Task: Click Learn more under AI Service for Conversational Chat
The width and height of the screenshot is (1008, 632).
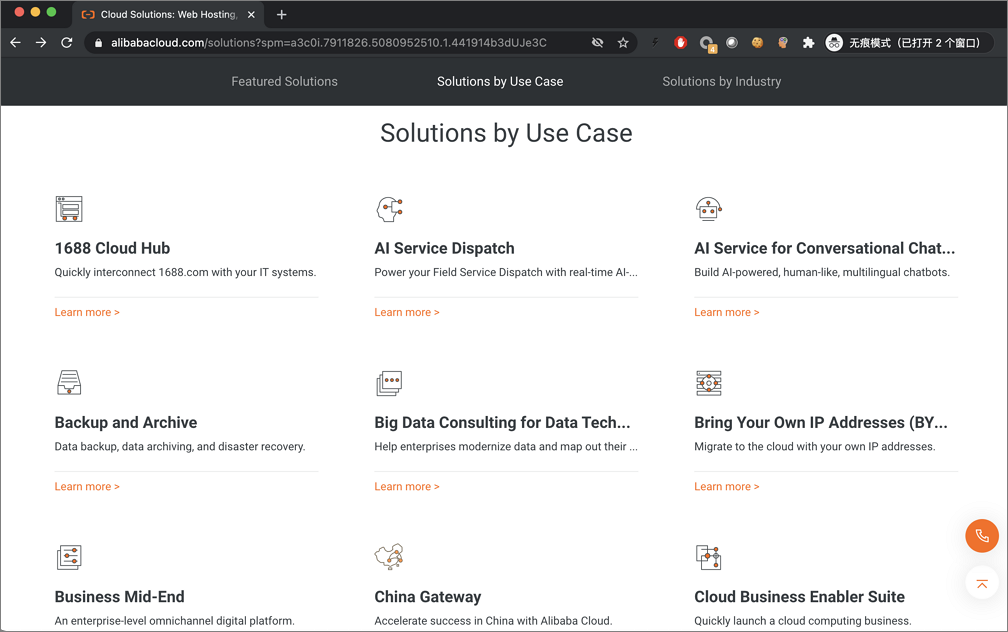Action: coord(726,312)
